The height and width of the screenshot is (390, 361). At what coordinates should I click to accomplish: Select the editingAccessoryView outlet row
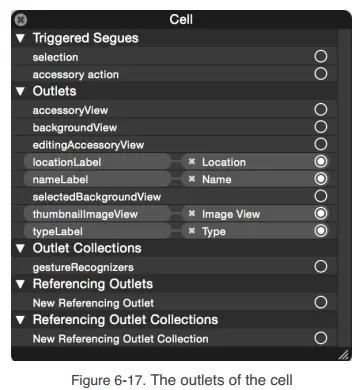point(174,144)
